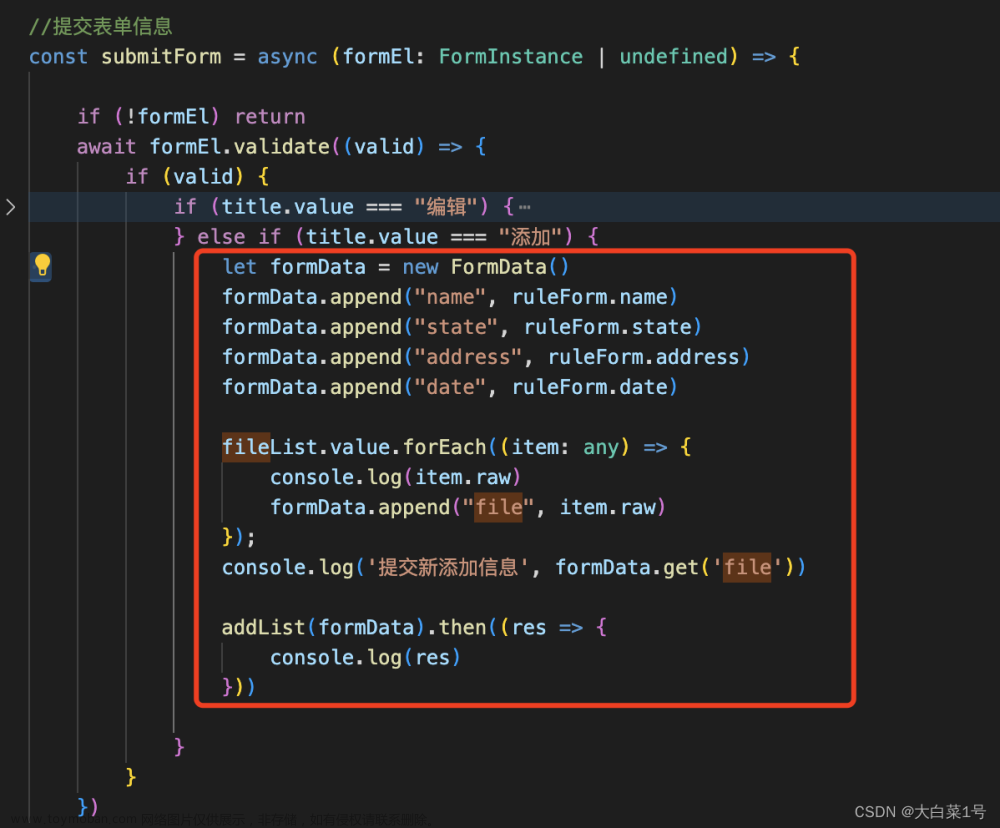This screenshot has height=828, width=1000.
Task: Click the async keyword
Action: (x=287, y=57)
